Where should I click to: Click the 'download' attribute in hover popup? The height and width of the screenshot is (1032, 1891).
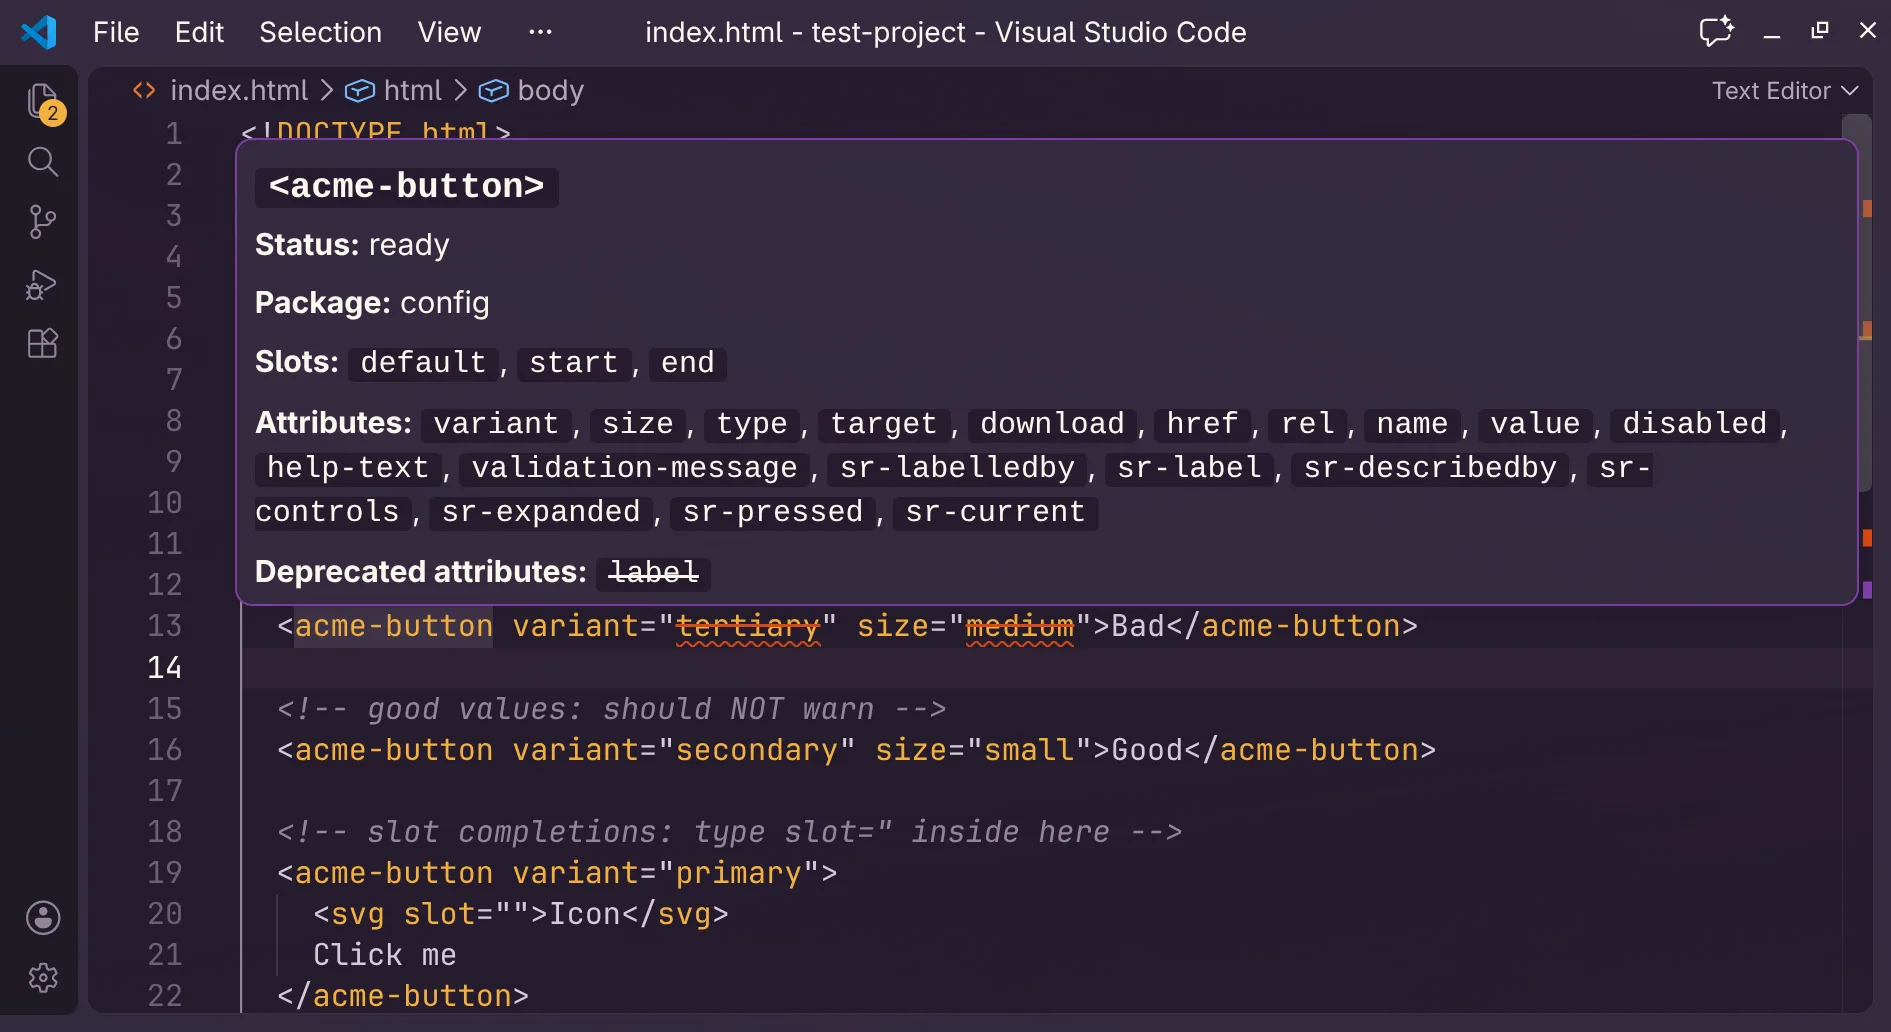coord(1053,424)
